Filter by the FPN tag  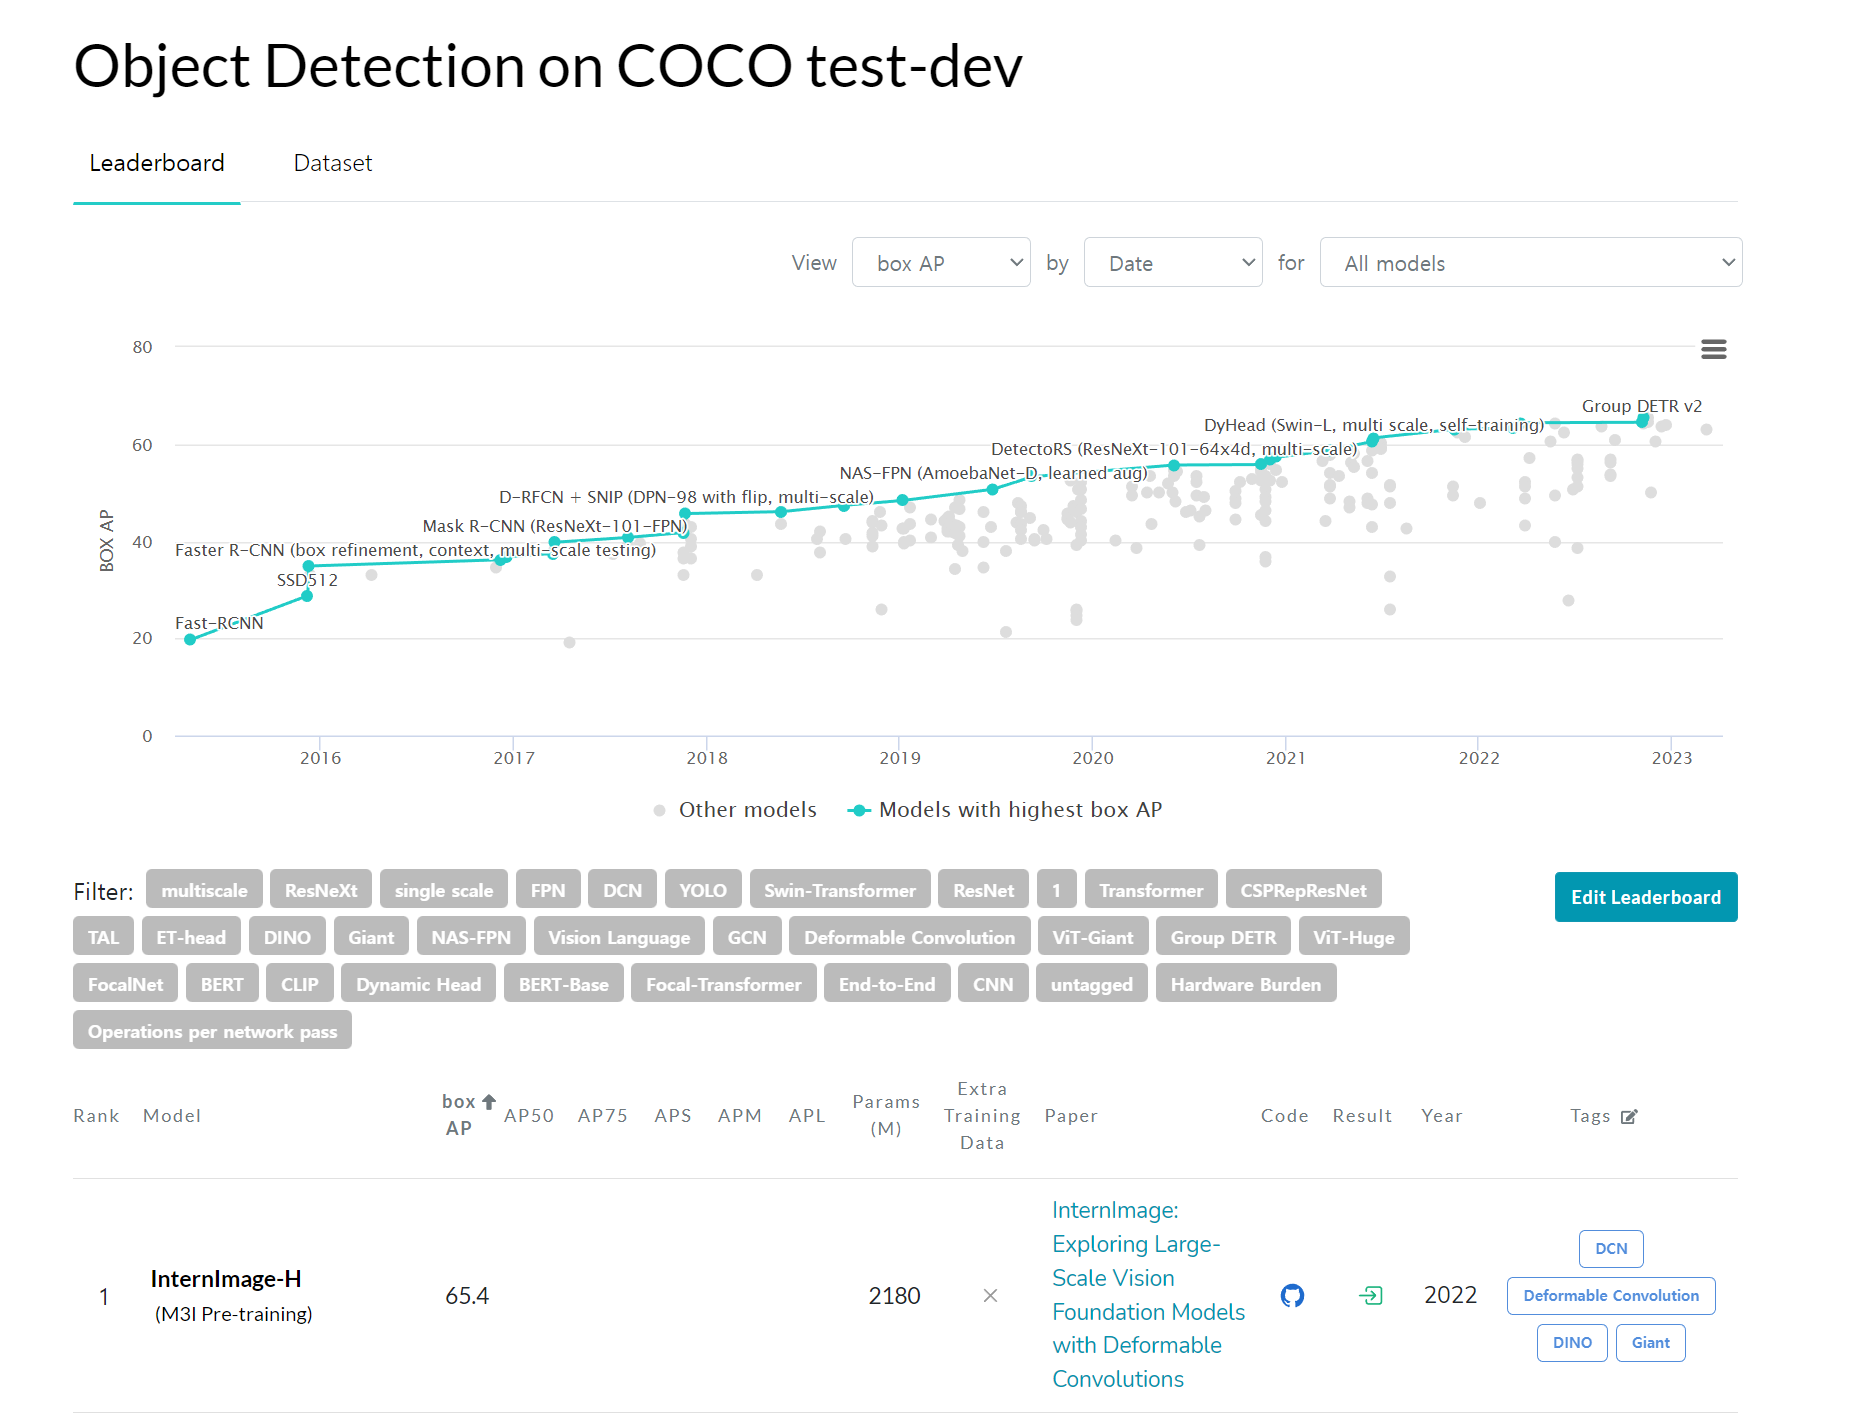(x=548, y=890)
